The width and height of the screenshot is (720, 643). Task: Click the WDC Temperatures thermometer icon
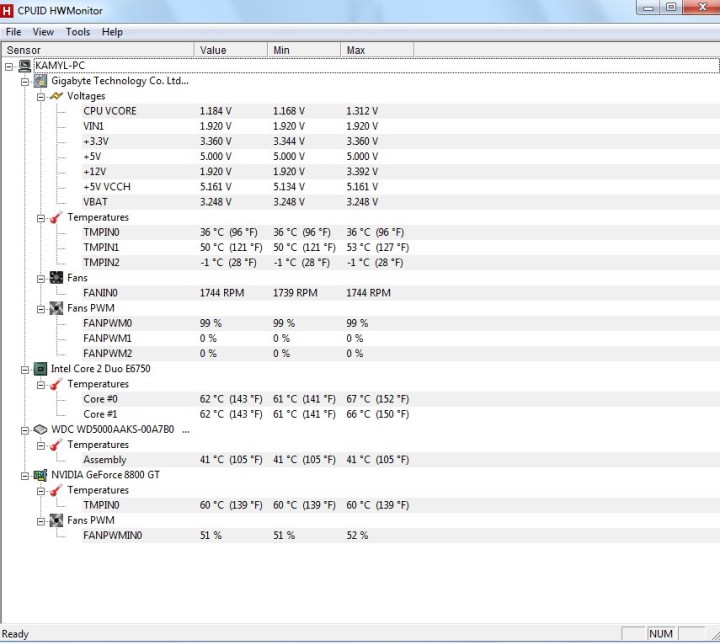(x=56, y=445)
